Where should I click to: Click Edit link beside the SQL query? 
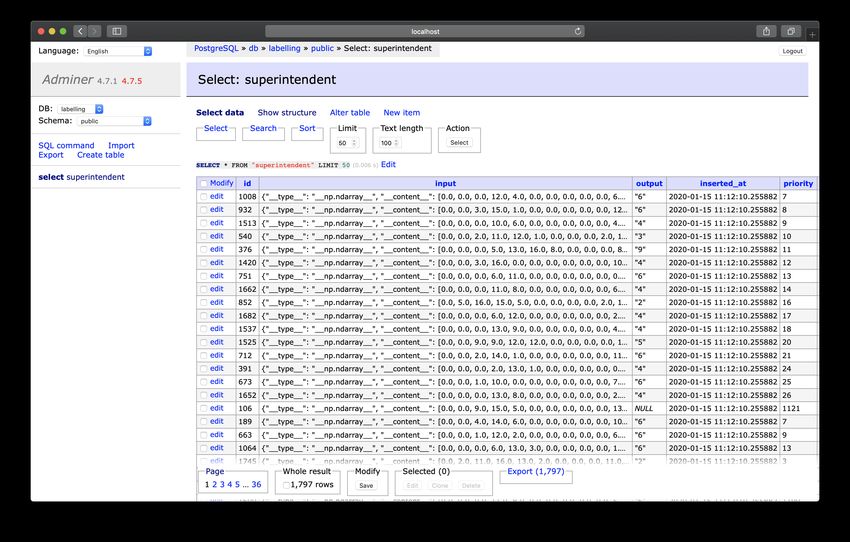click(x=388, y=164)
